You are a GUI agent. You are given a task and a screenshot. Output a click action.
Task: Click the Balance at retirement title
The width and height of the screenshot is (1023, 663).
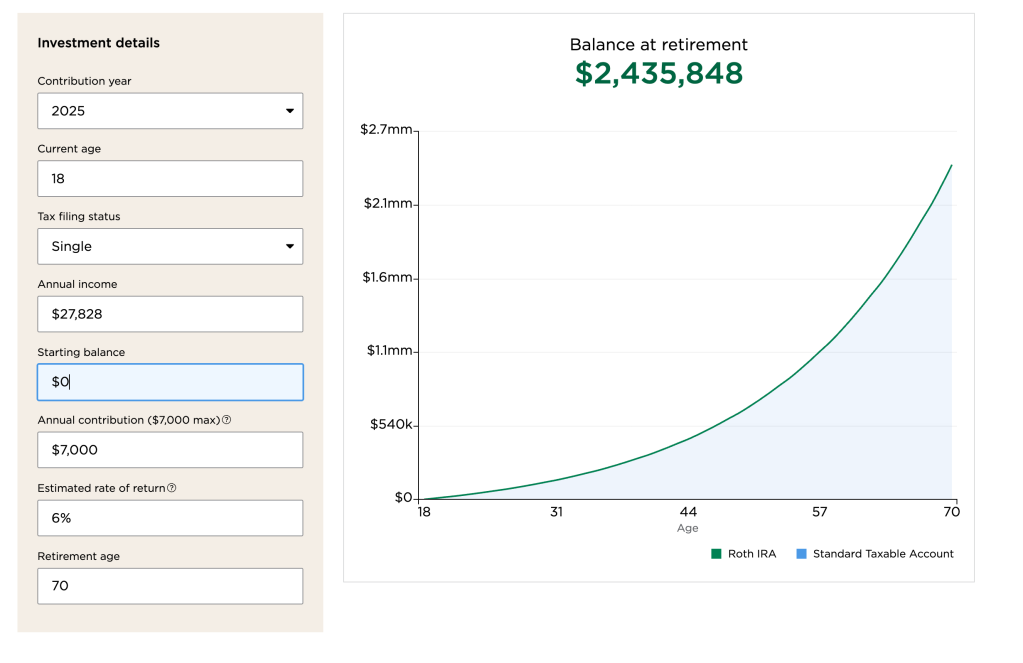coord(659,45)
